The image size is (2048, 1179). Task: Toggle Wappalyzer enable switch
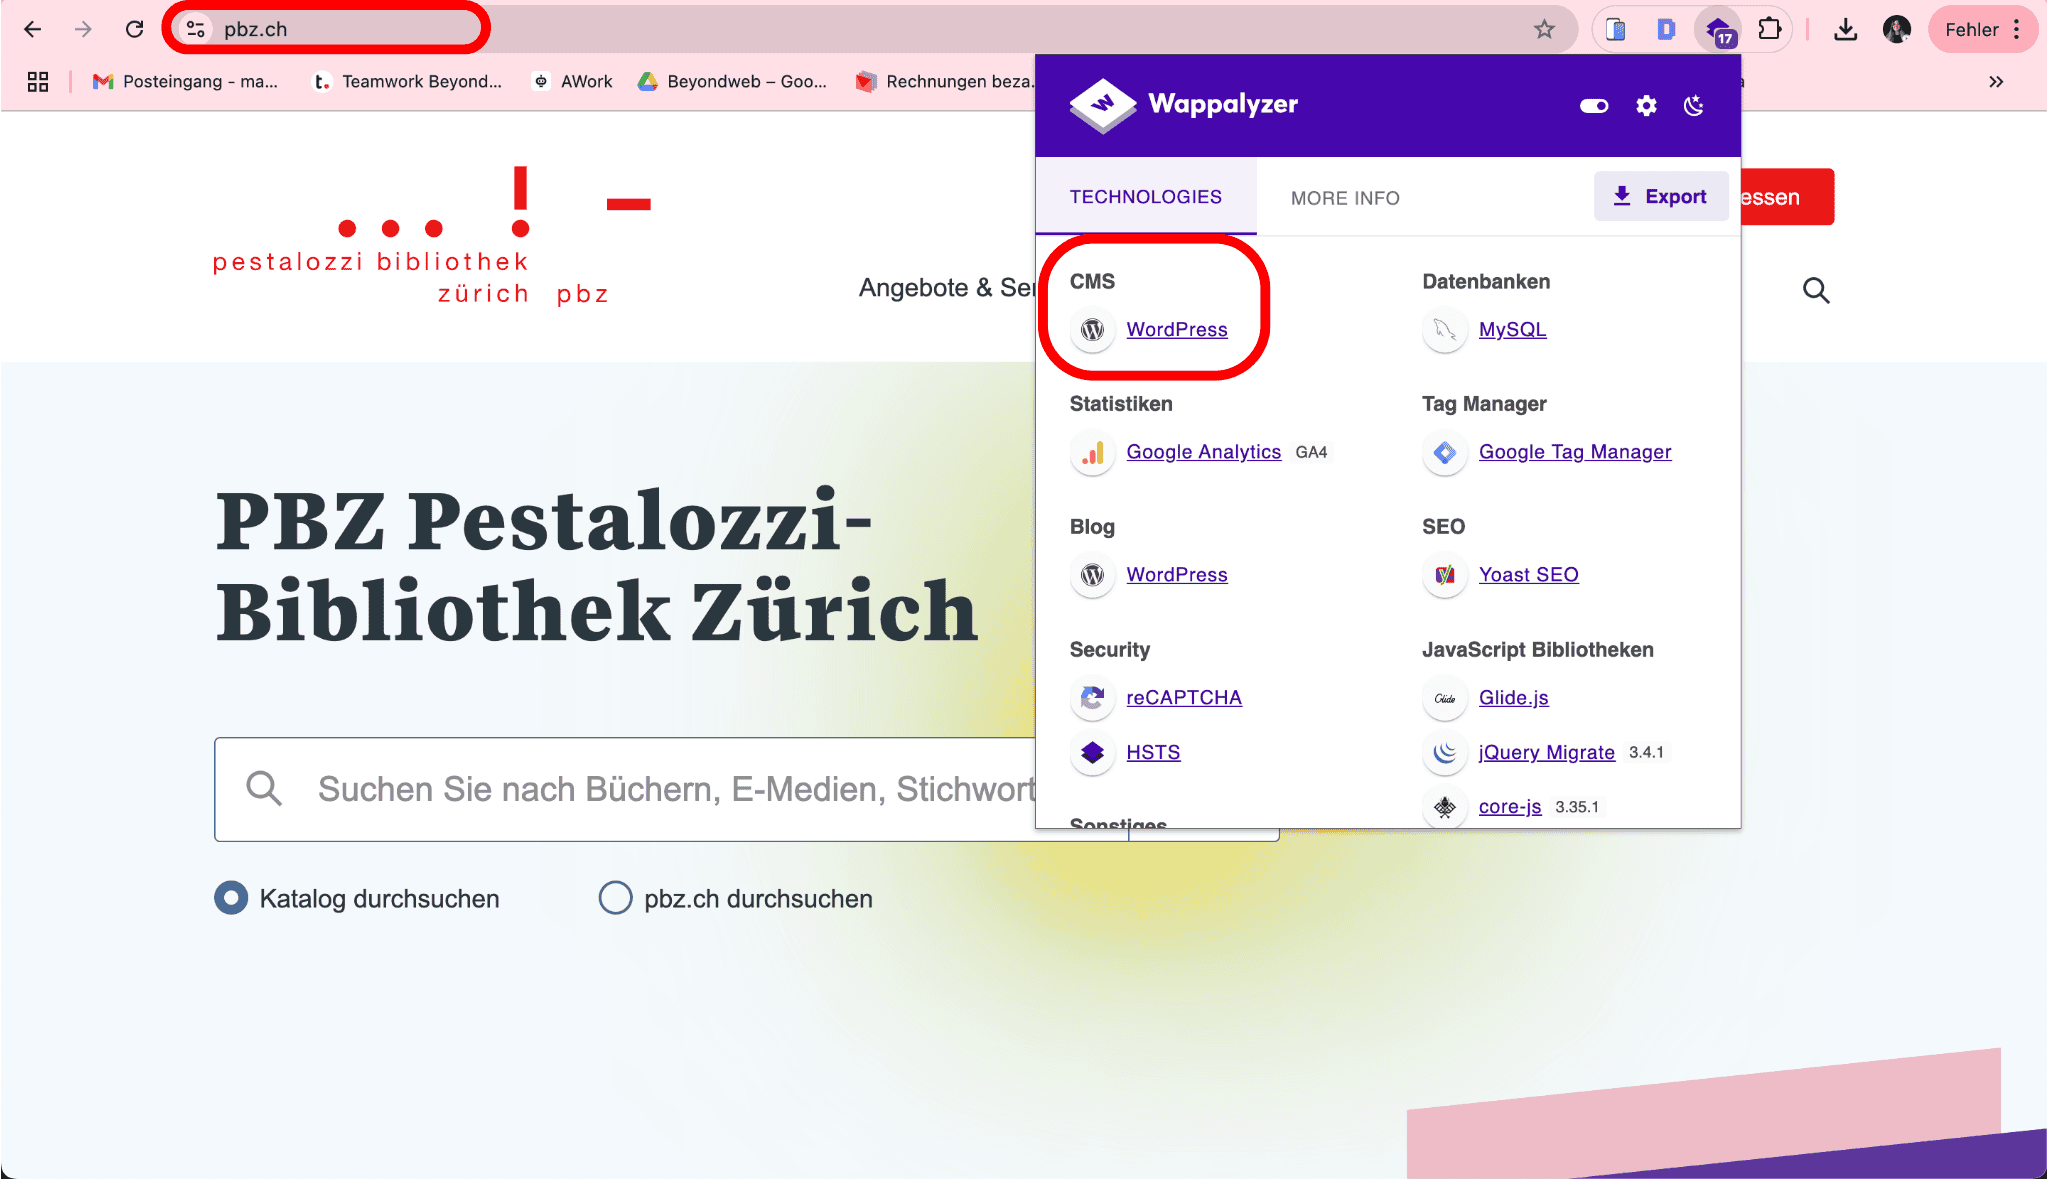pos(1594,105)
